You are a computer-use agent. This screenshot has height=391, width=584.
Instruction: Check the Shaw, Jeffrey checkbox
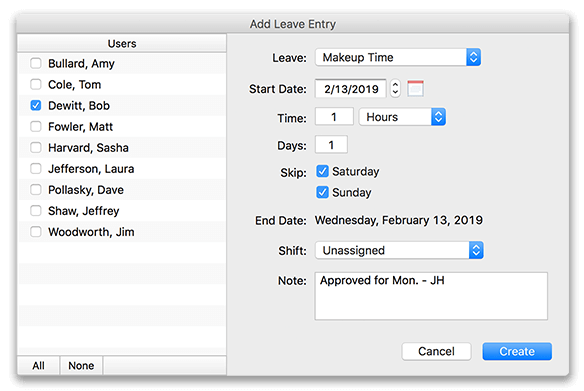coord(36,211)
